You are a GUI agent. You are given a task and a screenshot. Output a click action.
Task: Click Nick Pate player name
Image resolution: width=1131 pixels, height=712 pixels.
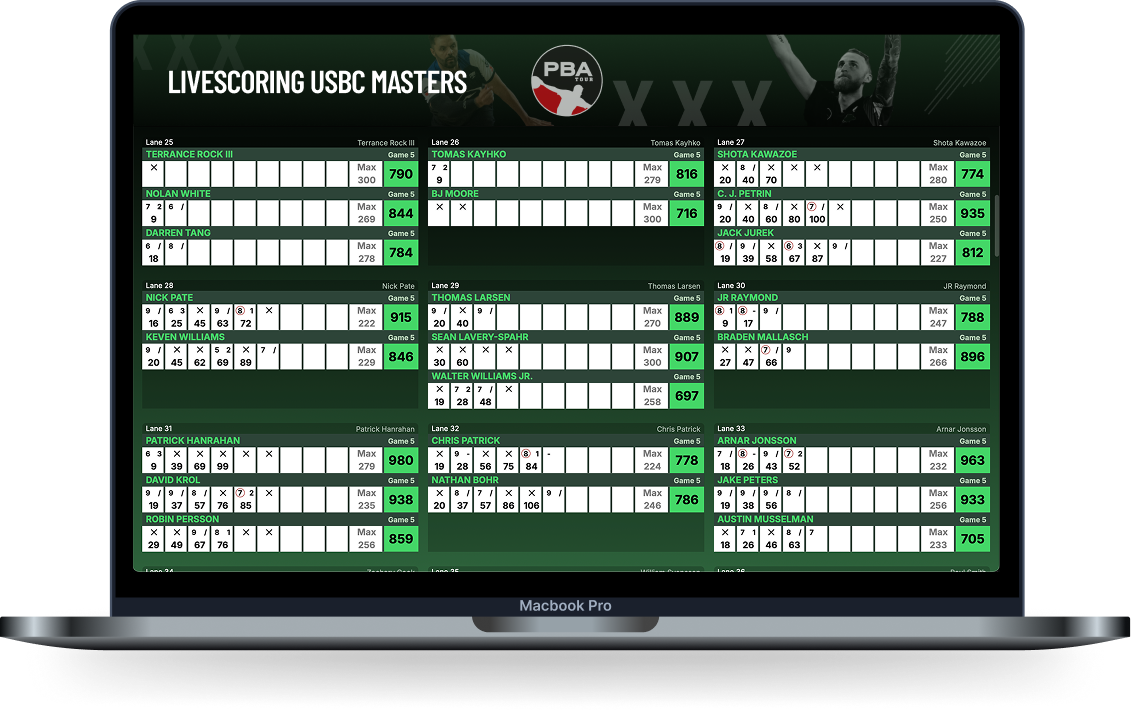169,298
